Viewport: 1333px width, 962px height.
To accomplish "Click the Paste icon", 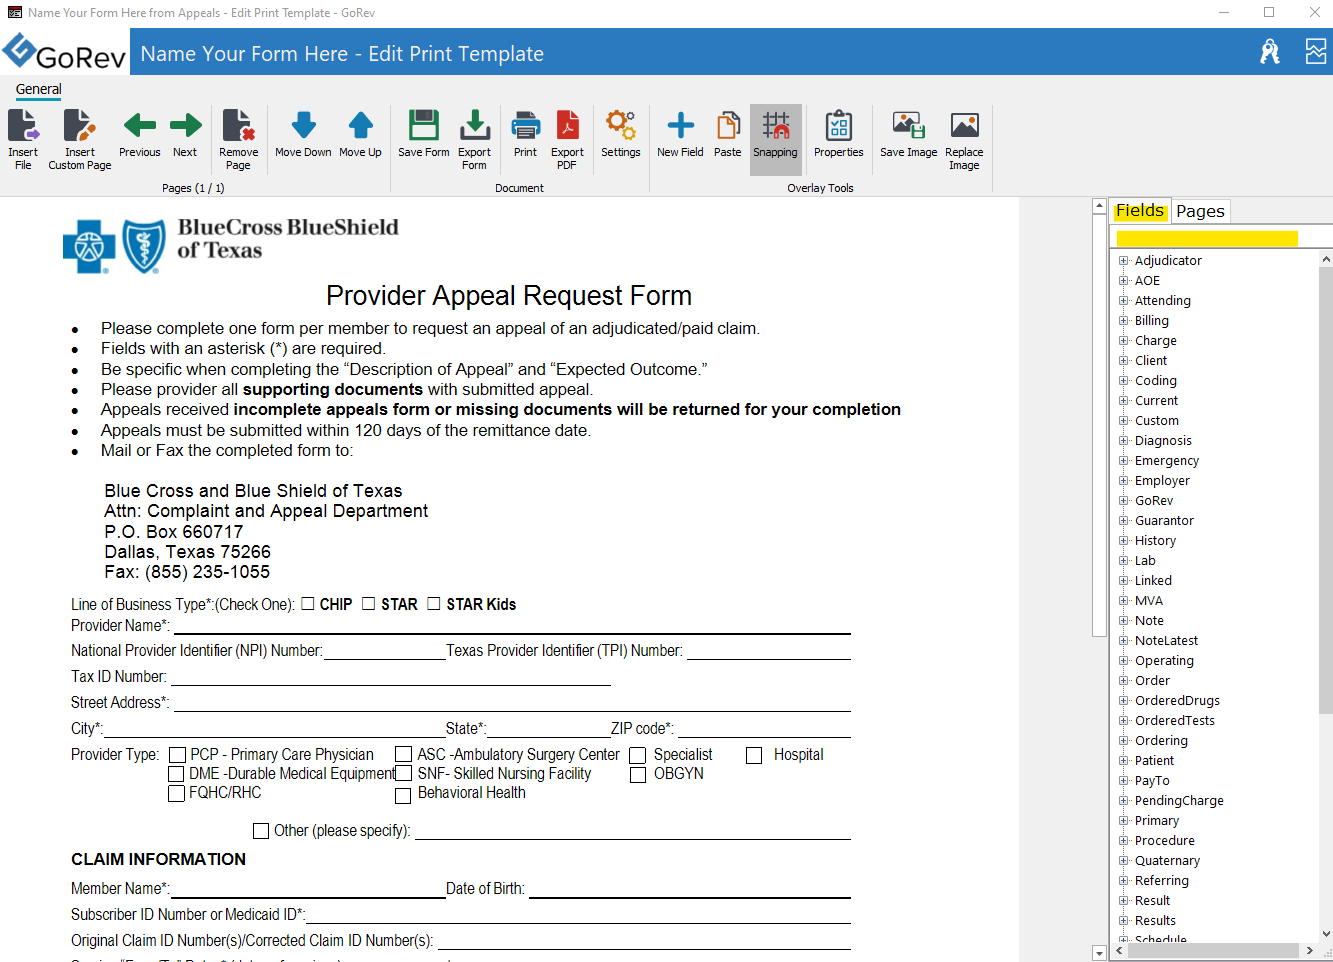I will (727, 125).
